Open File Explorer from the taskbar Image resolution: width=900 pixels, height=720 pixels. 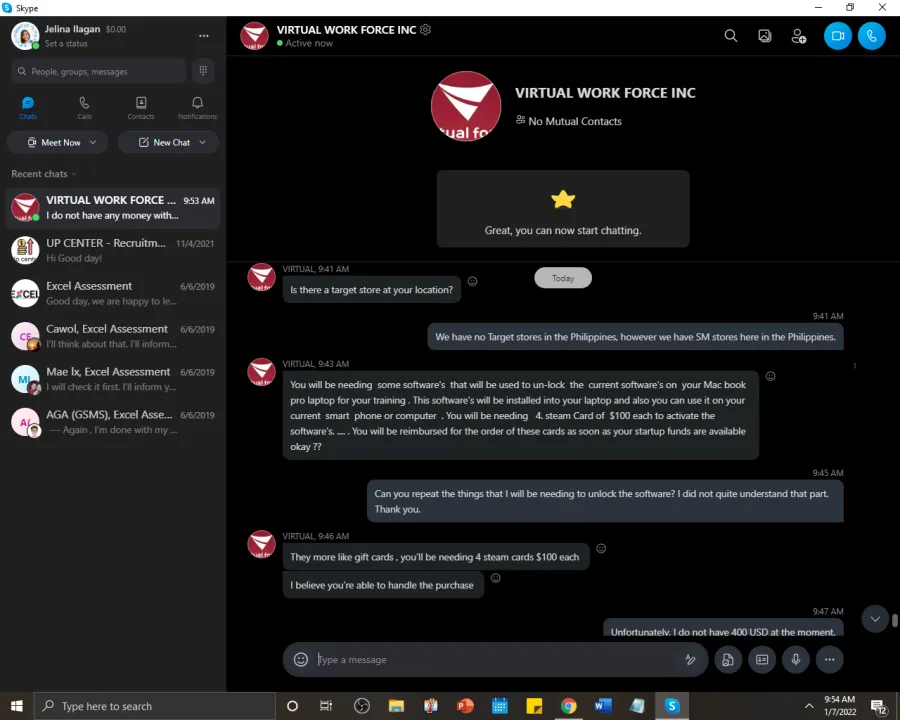point(396,706)
